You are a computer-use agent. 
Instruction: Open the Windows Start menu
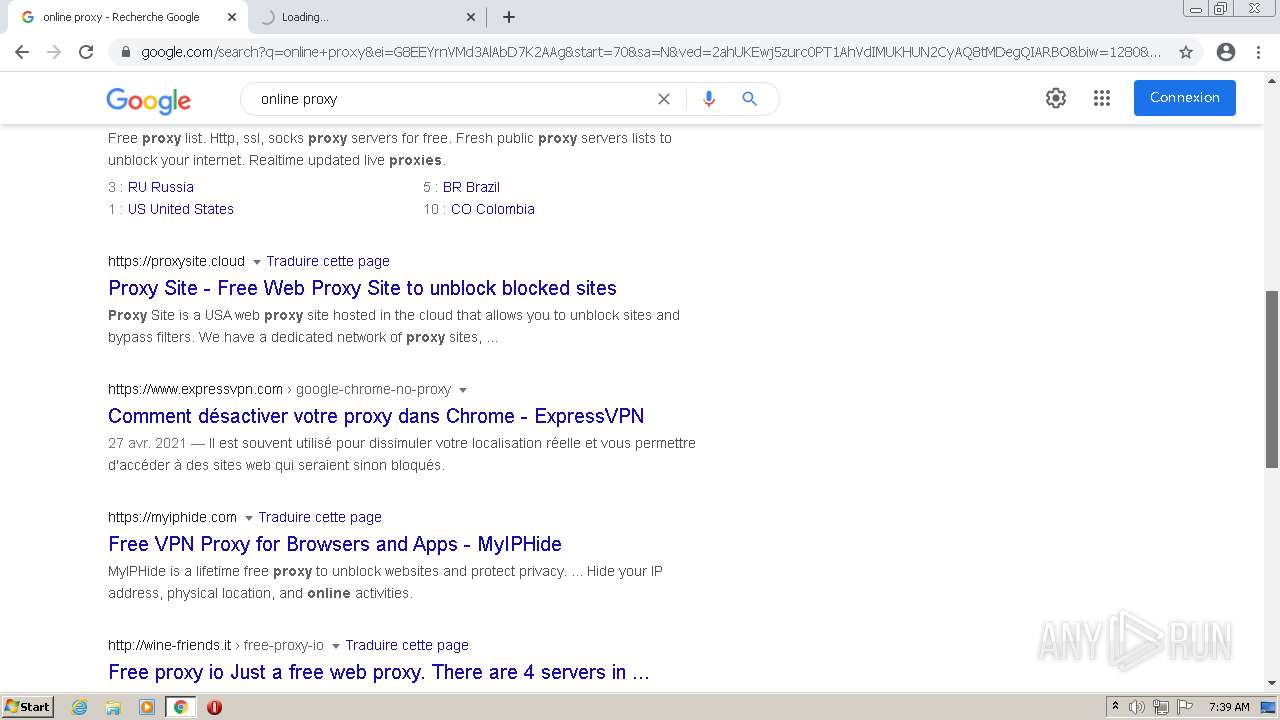pyautogui.click(x=28, y=707)
